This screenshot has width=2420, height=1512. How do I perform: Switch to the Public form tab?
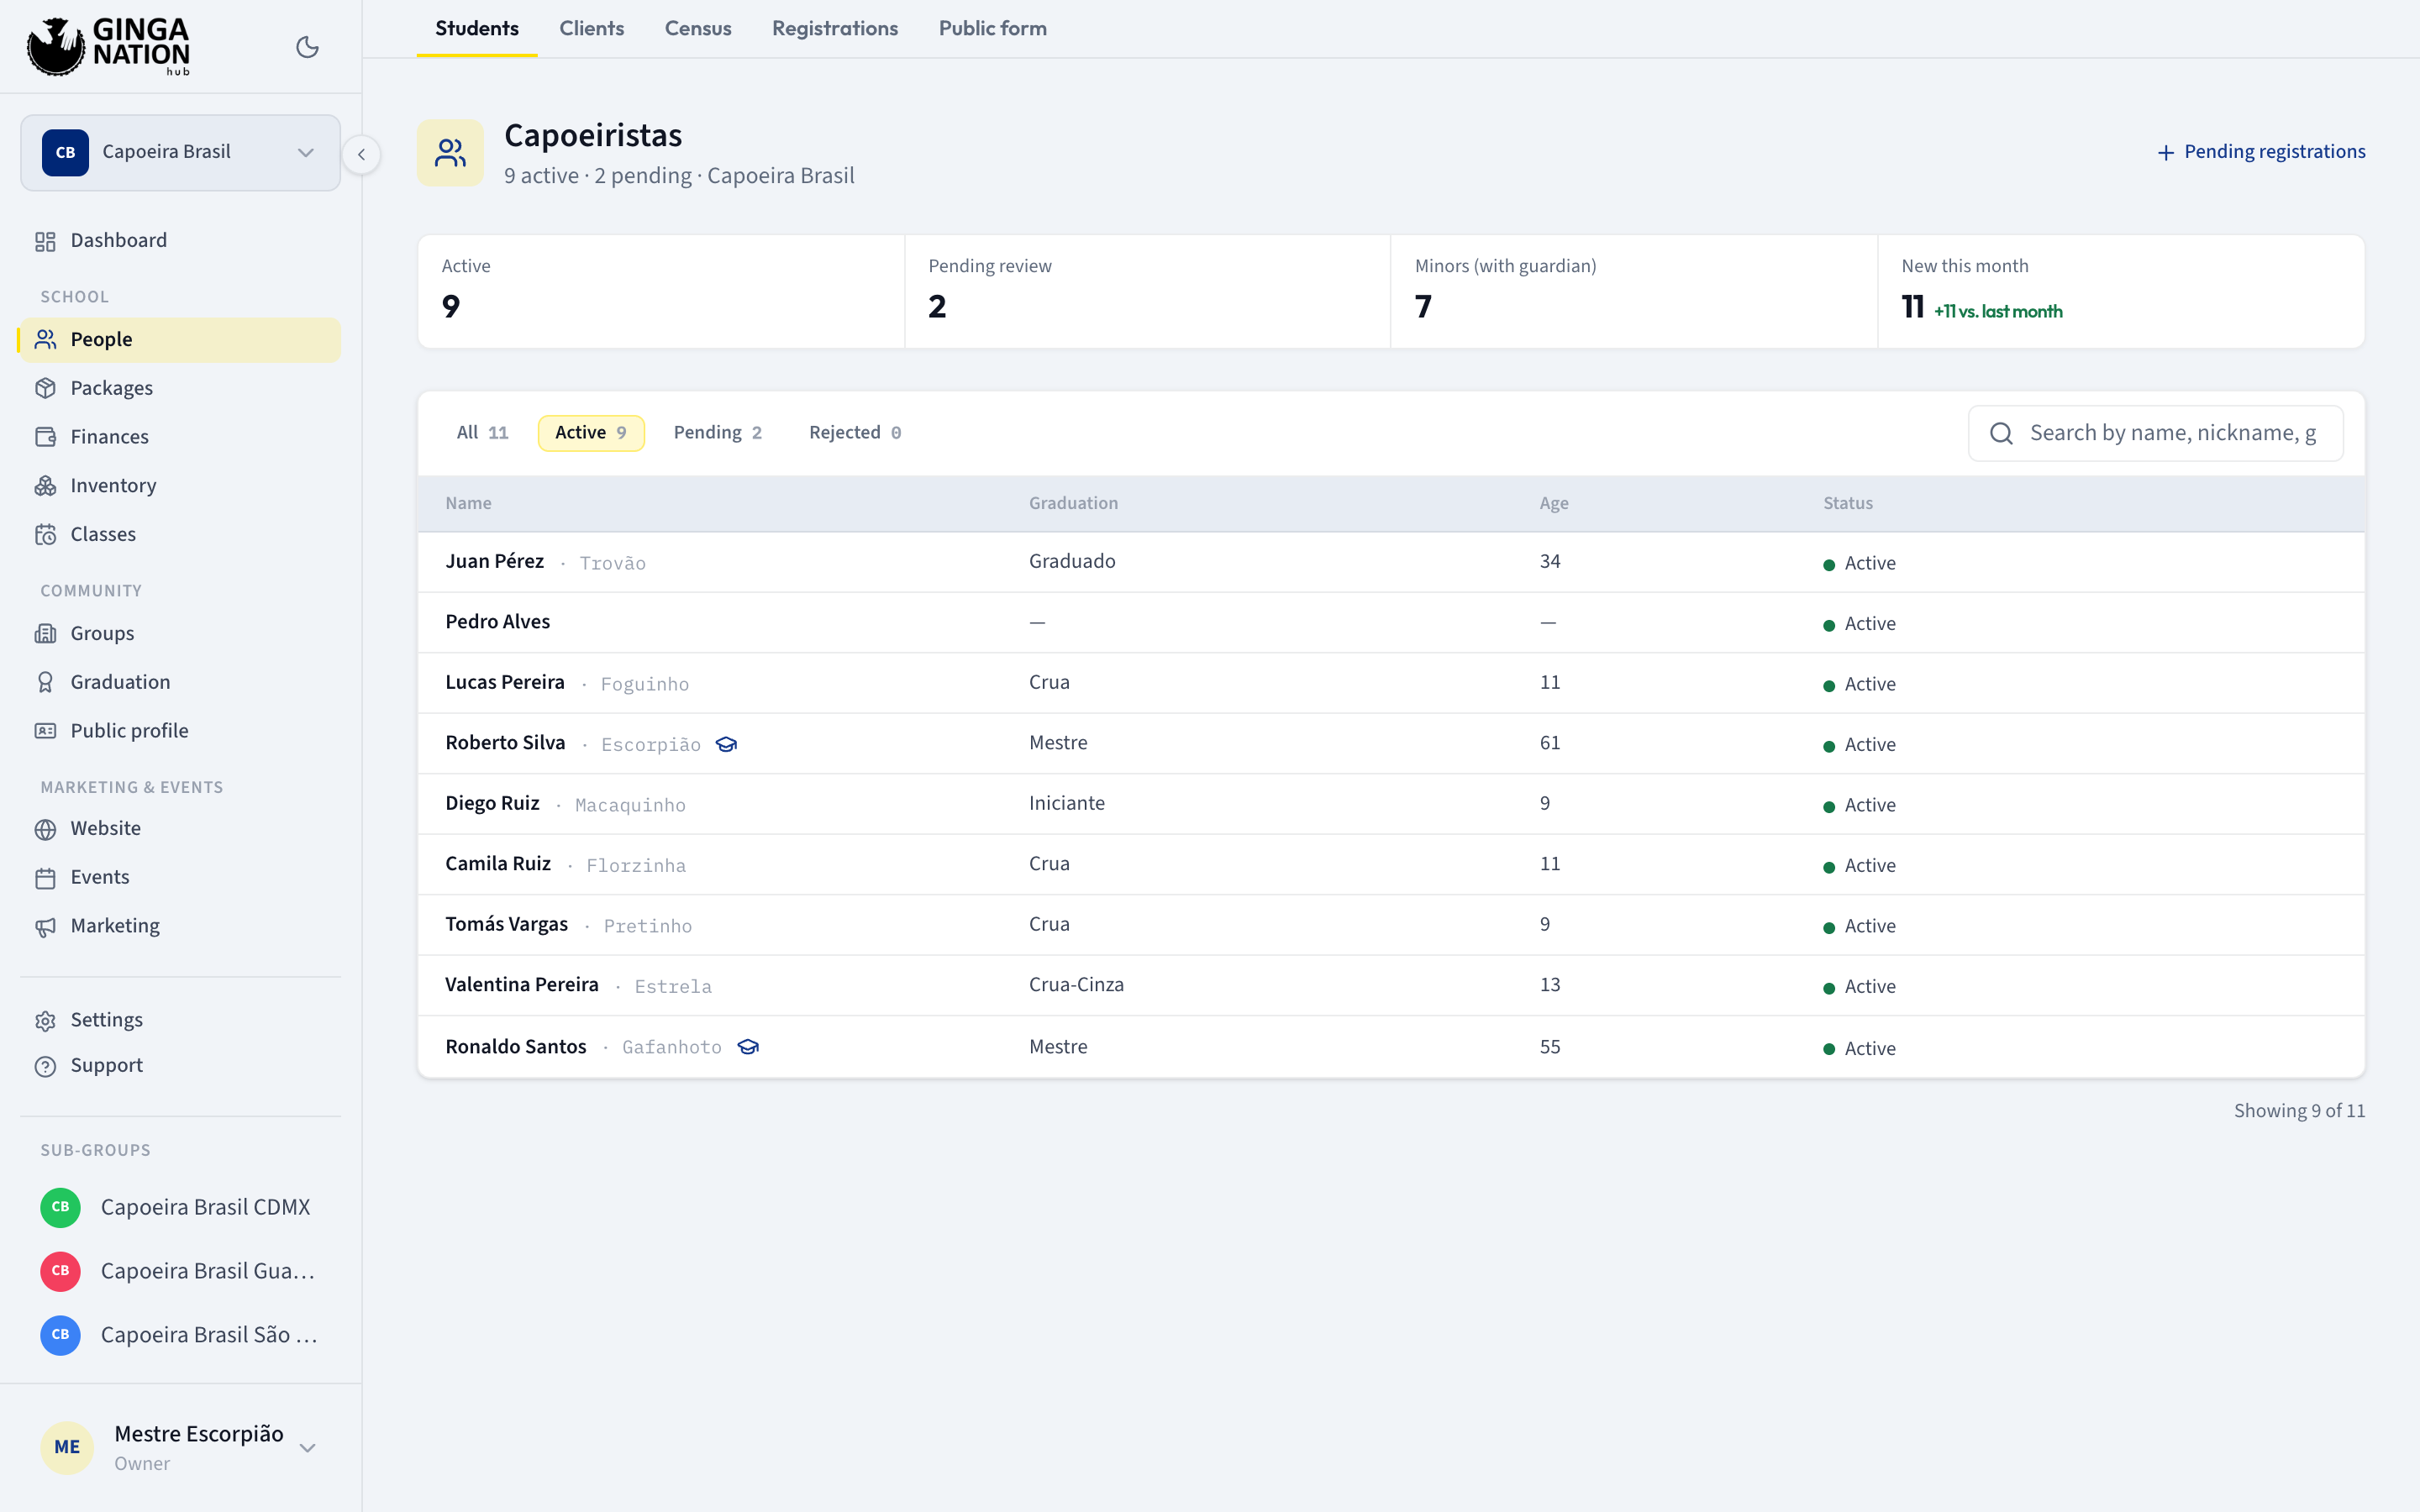tap(992, 28)
